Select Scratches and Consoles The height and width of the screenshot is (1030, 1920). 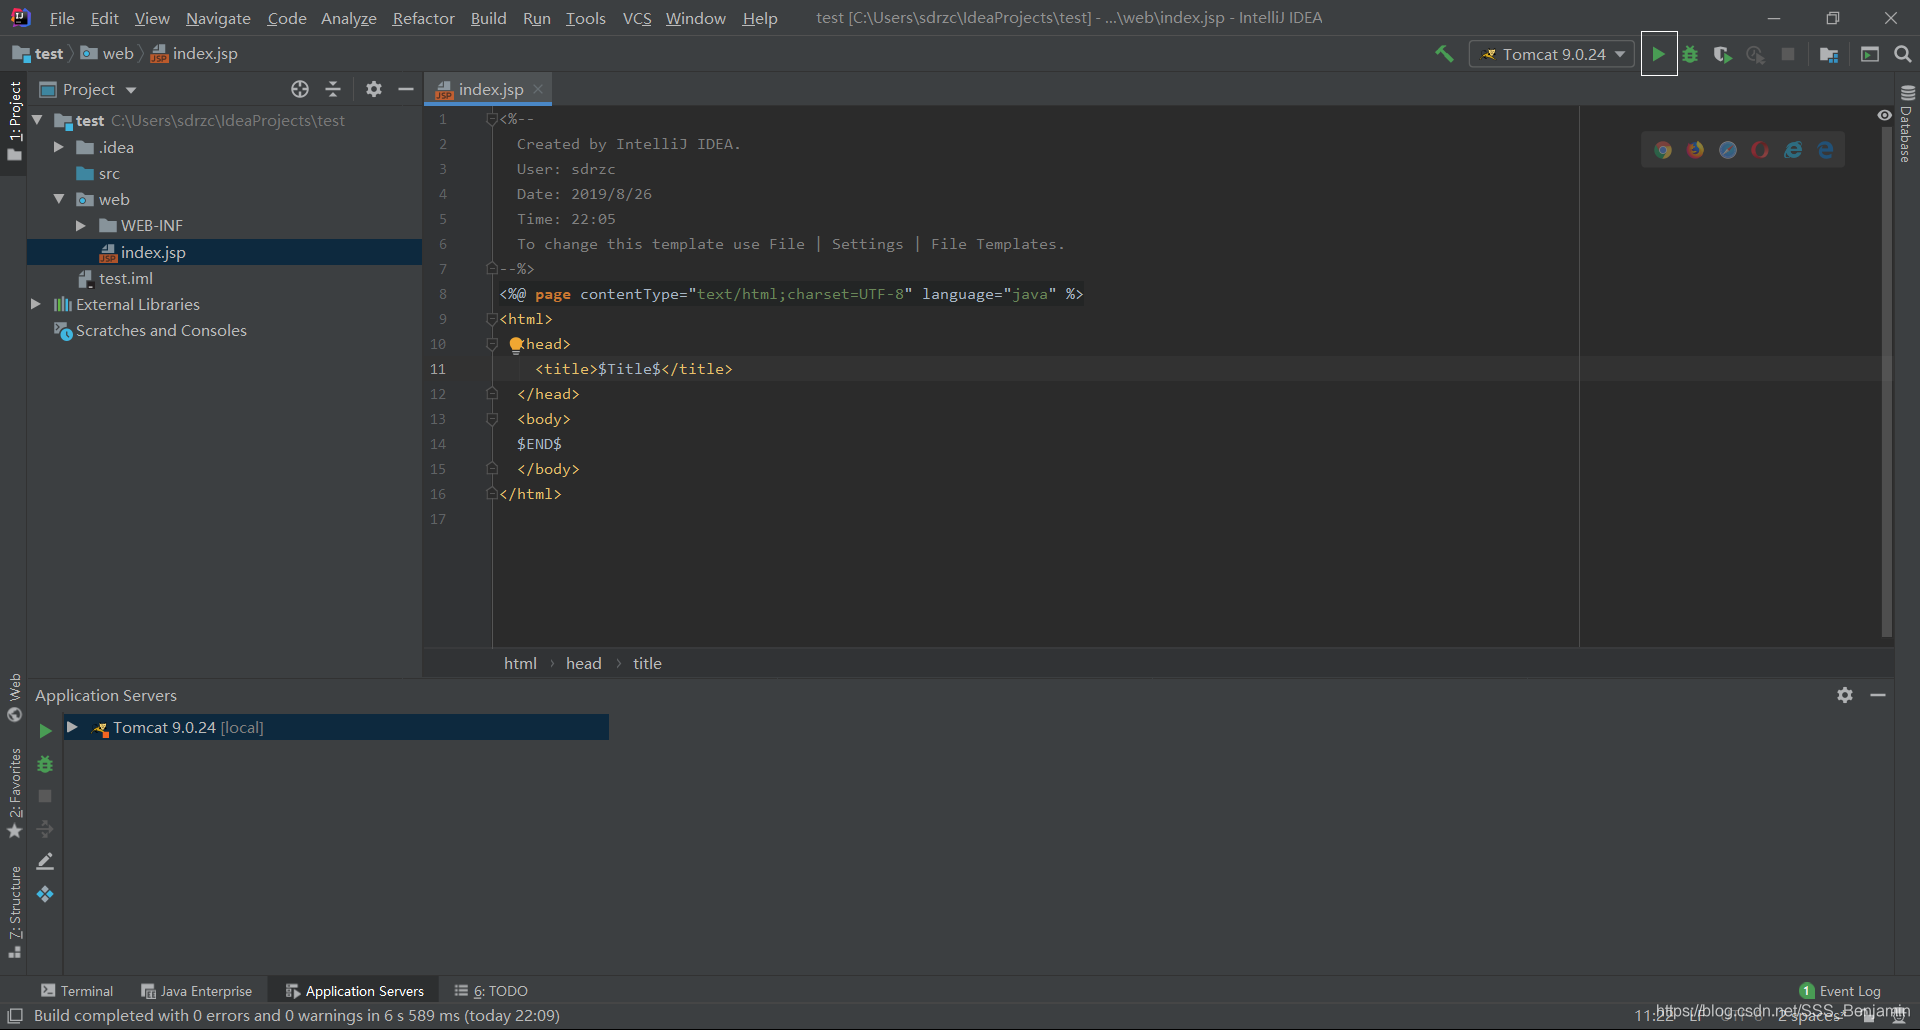tap(150, 330)
